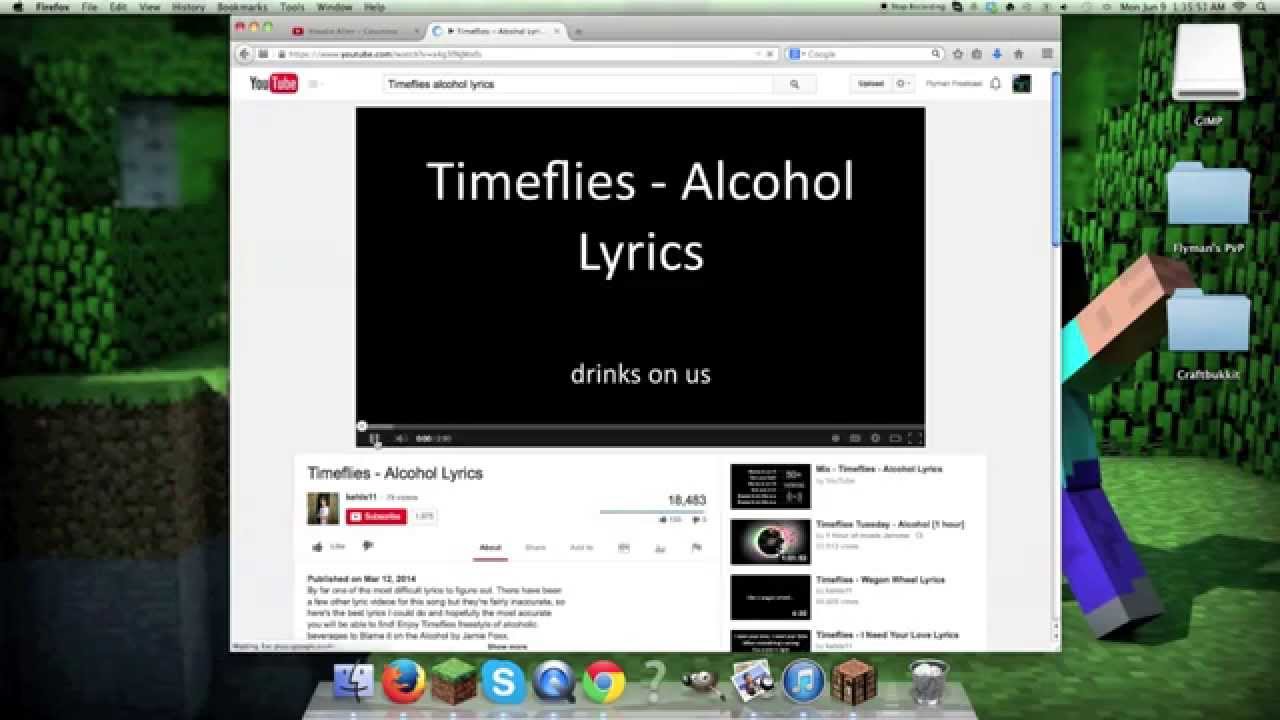
Task: Stop page loading with X button
Action: 769,54
